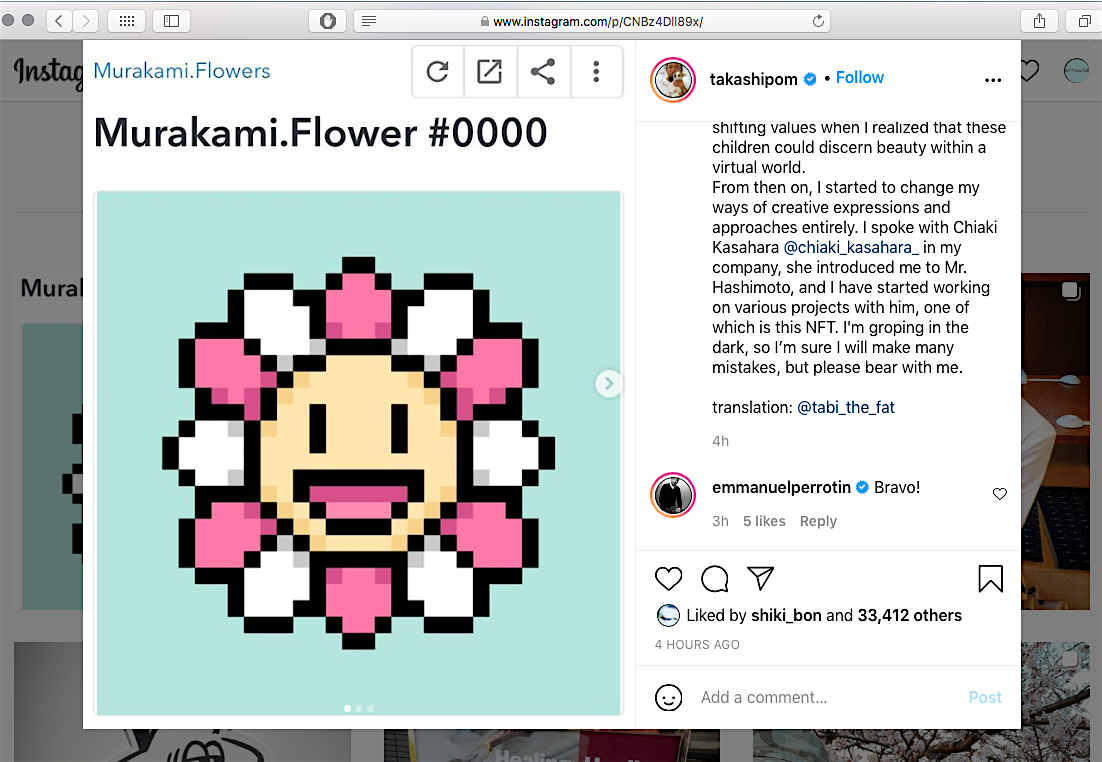Open the privacy shield report

coord(328,21)
